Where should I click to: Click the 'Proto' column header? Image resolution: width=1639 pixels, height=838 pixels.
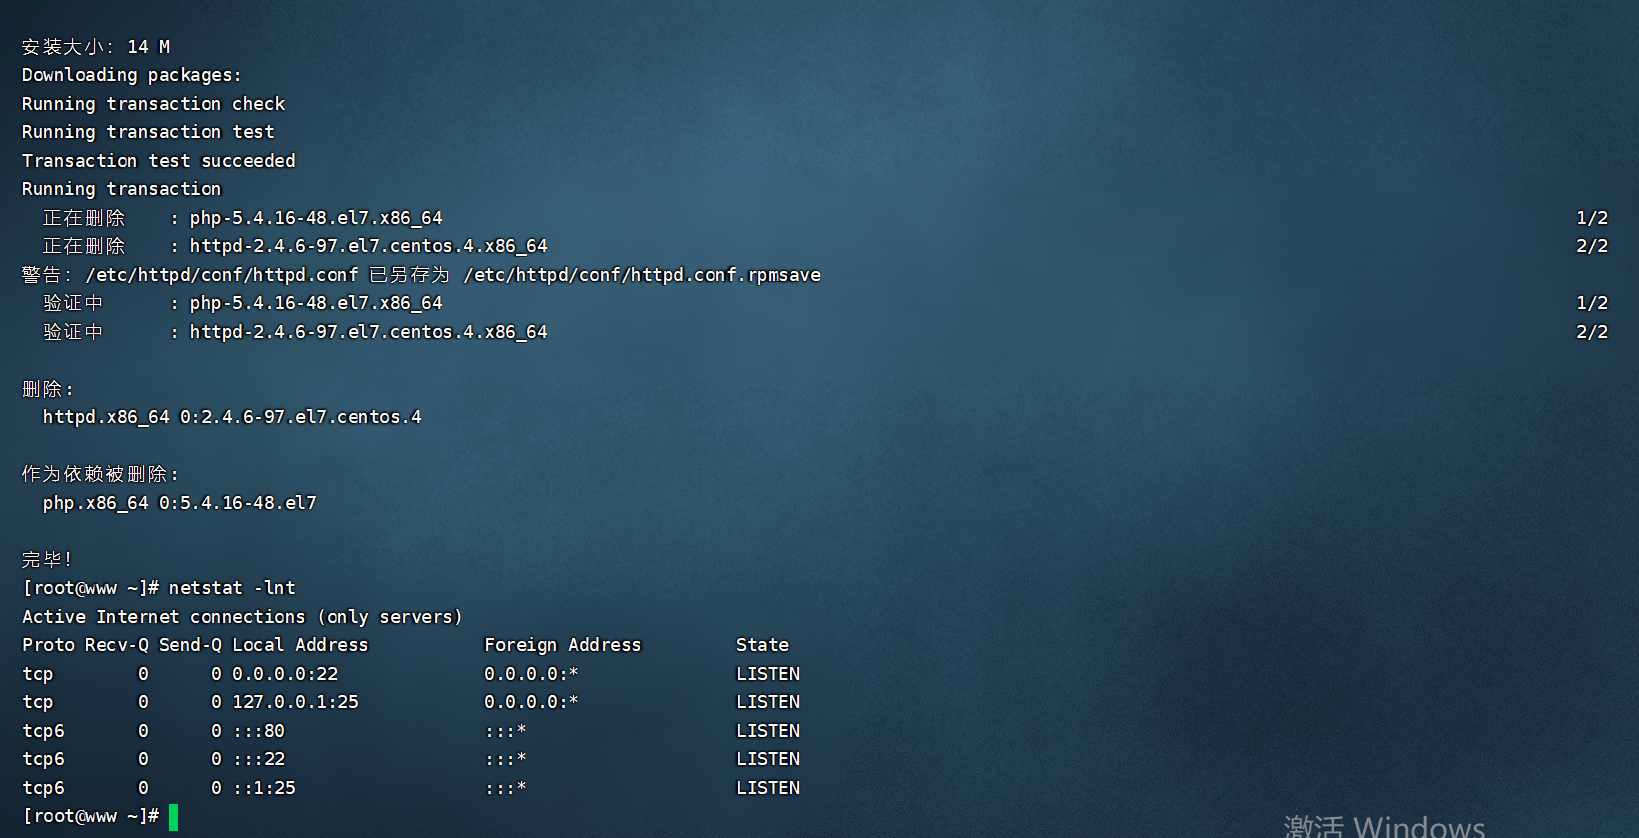coord(48,645)
